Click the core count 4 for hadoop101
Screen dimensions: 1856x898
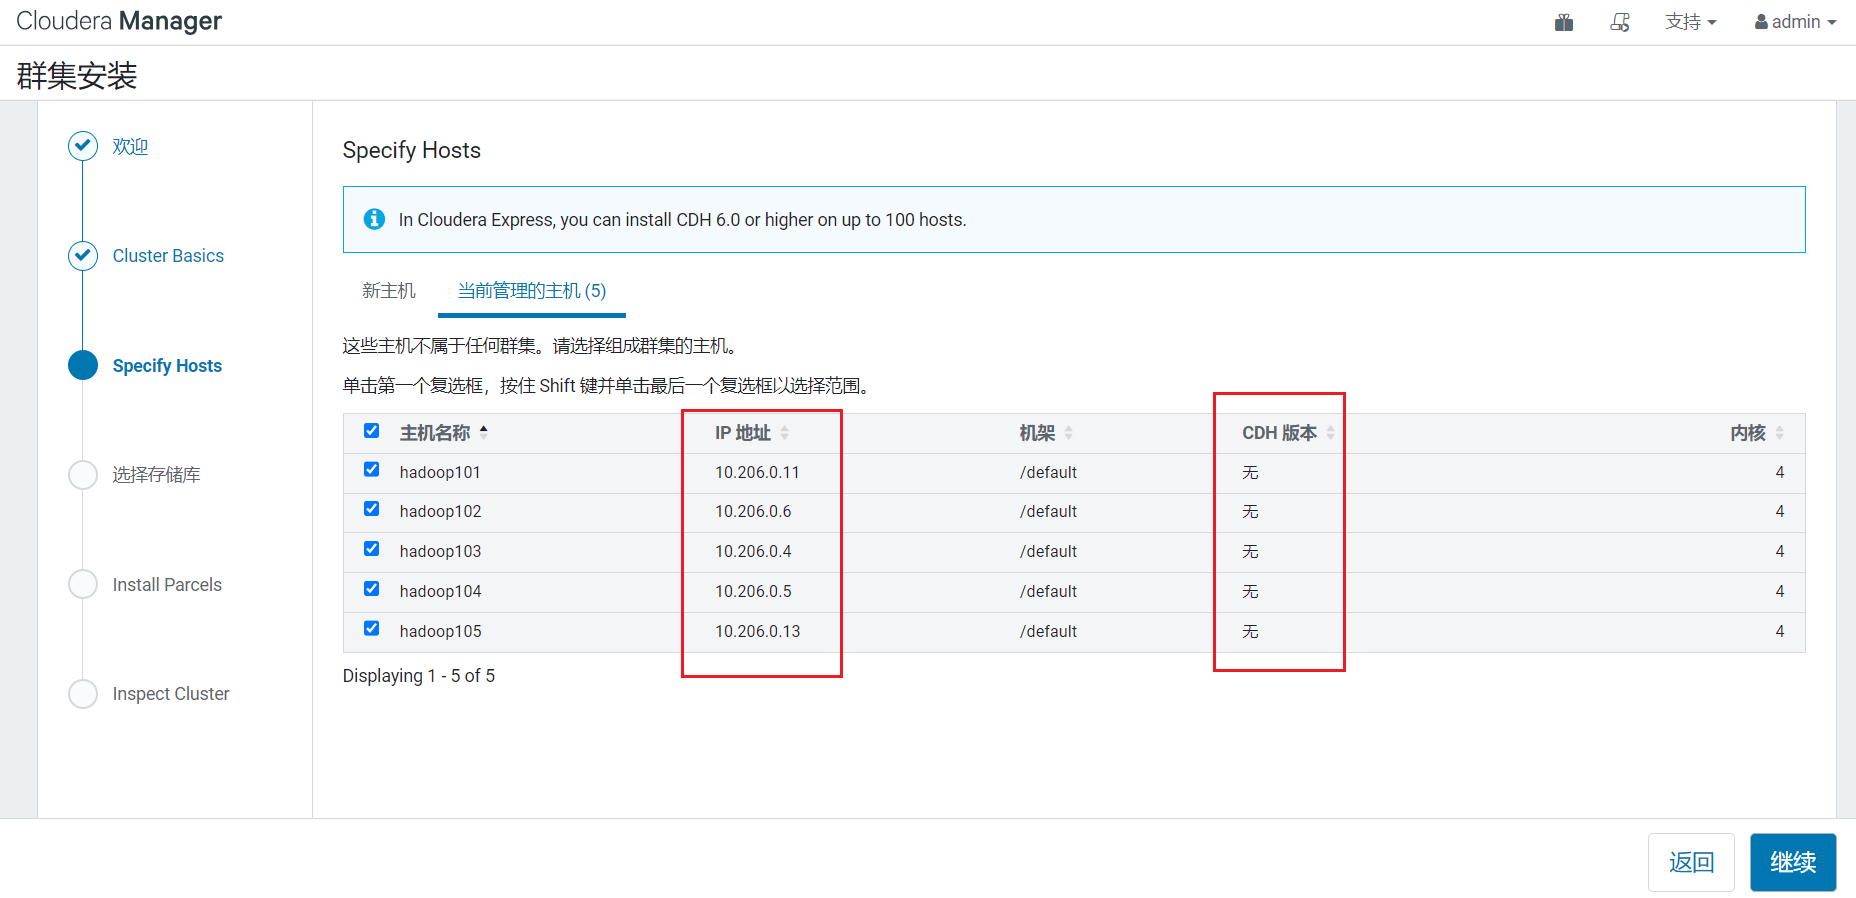(1780, 472)
